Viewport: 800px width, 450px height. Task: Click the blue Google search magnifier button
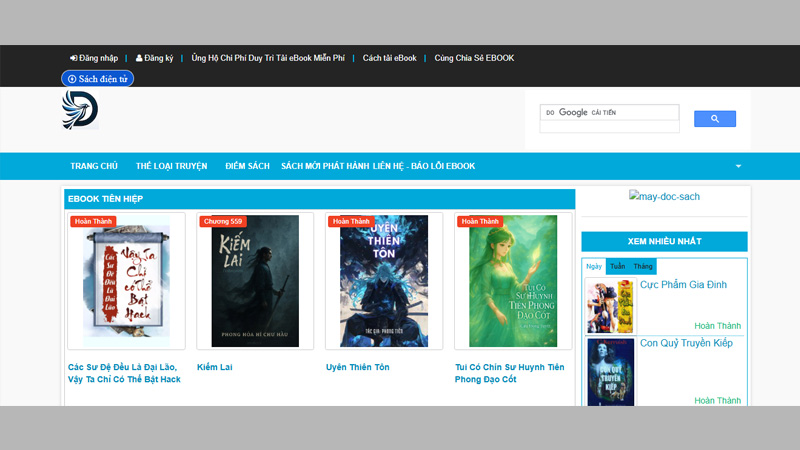[x=714, y=119]
